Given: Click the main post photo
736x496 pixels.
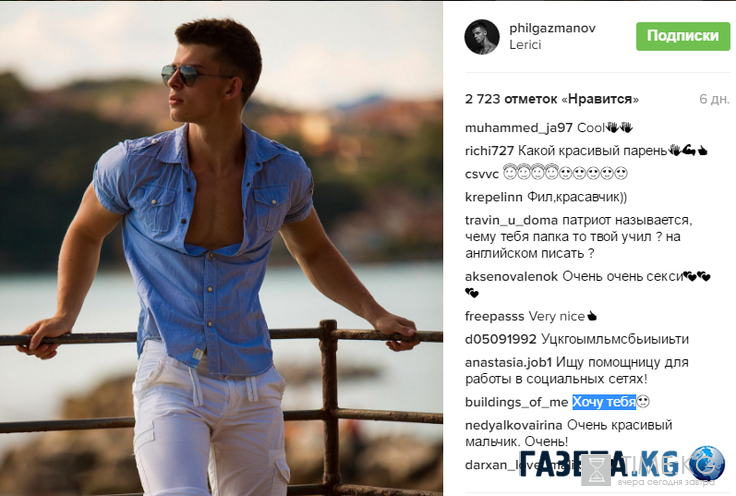Looking at the screenshot, I should pos(221,249).
